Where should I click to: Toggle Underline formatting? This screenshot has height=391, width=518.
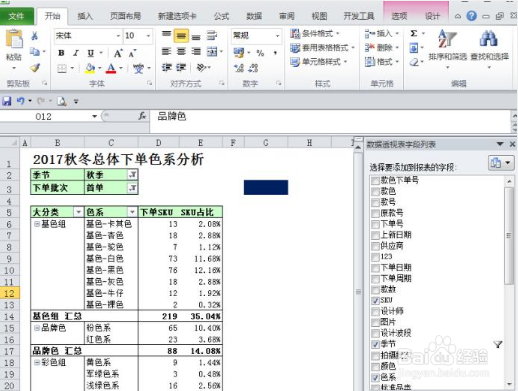click(91, 53)
